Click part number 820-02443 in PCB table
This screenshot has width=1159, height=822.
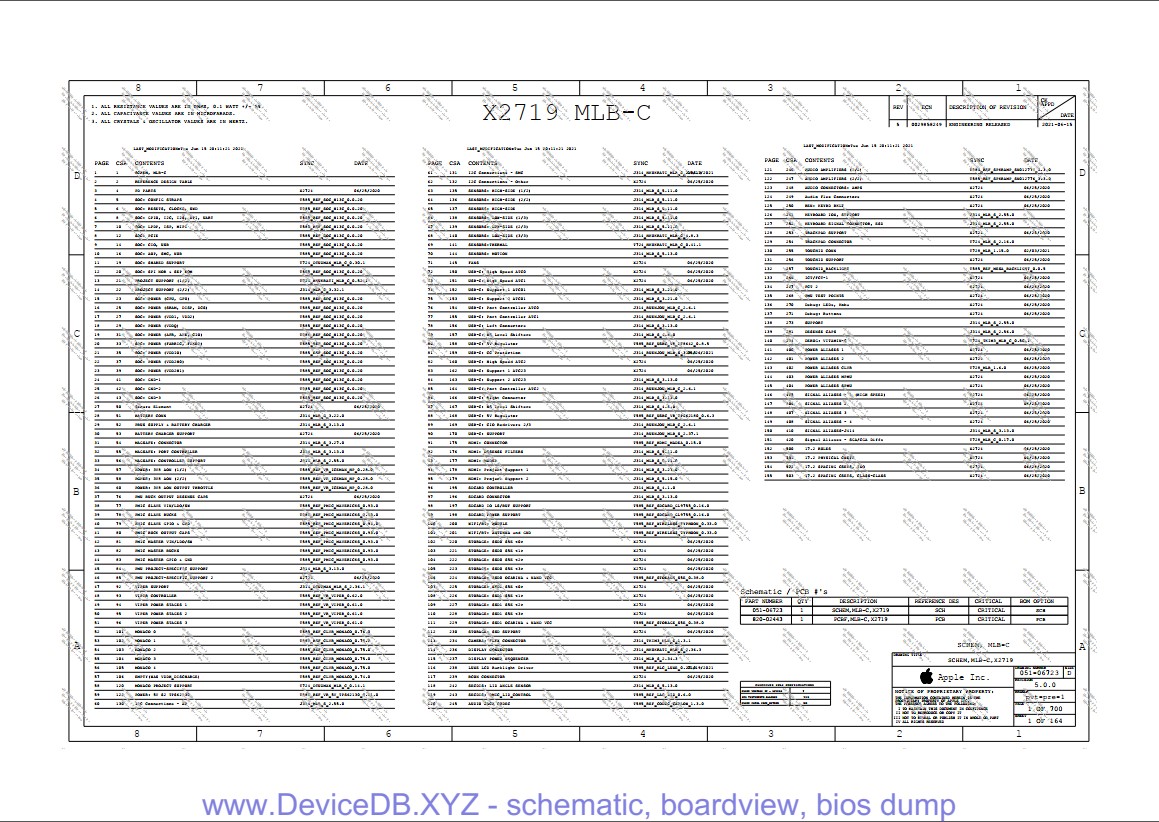[x=767, y=619]
